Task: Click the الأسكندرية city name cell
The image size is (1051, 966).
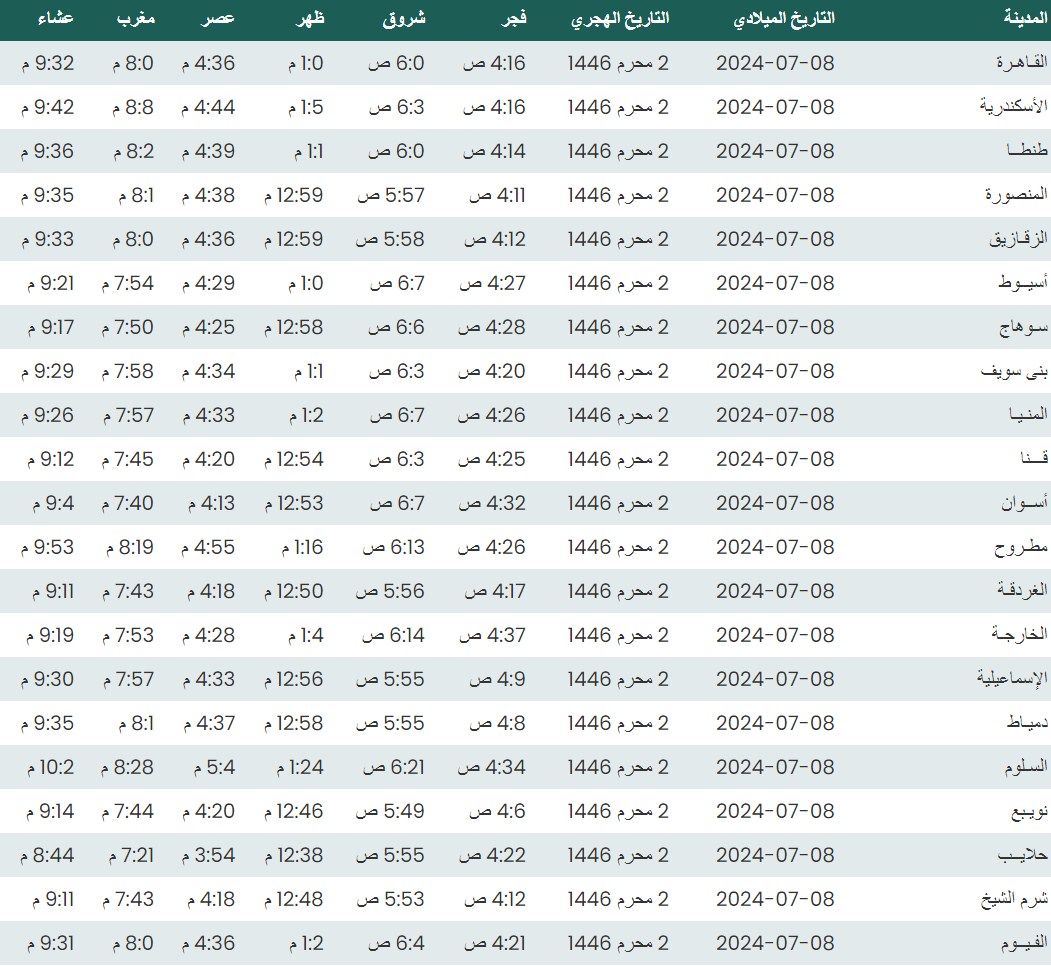Action: 1012,107
